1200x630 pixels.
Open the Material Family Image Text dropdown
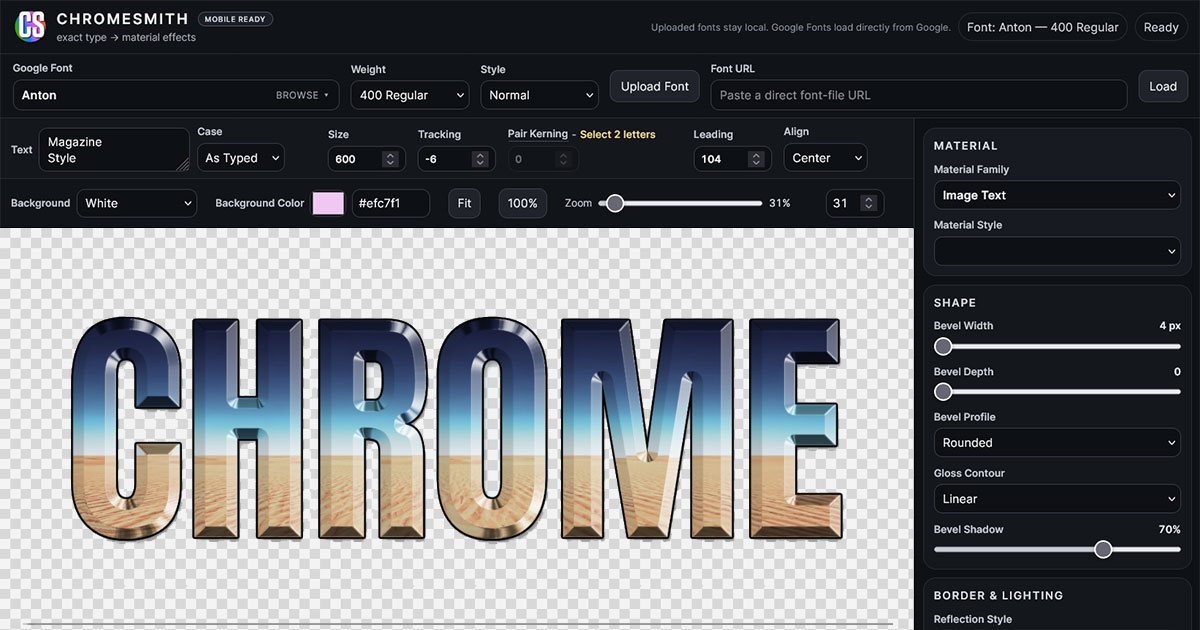pyautogui.click(x=1058, y=195)
